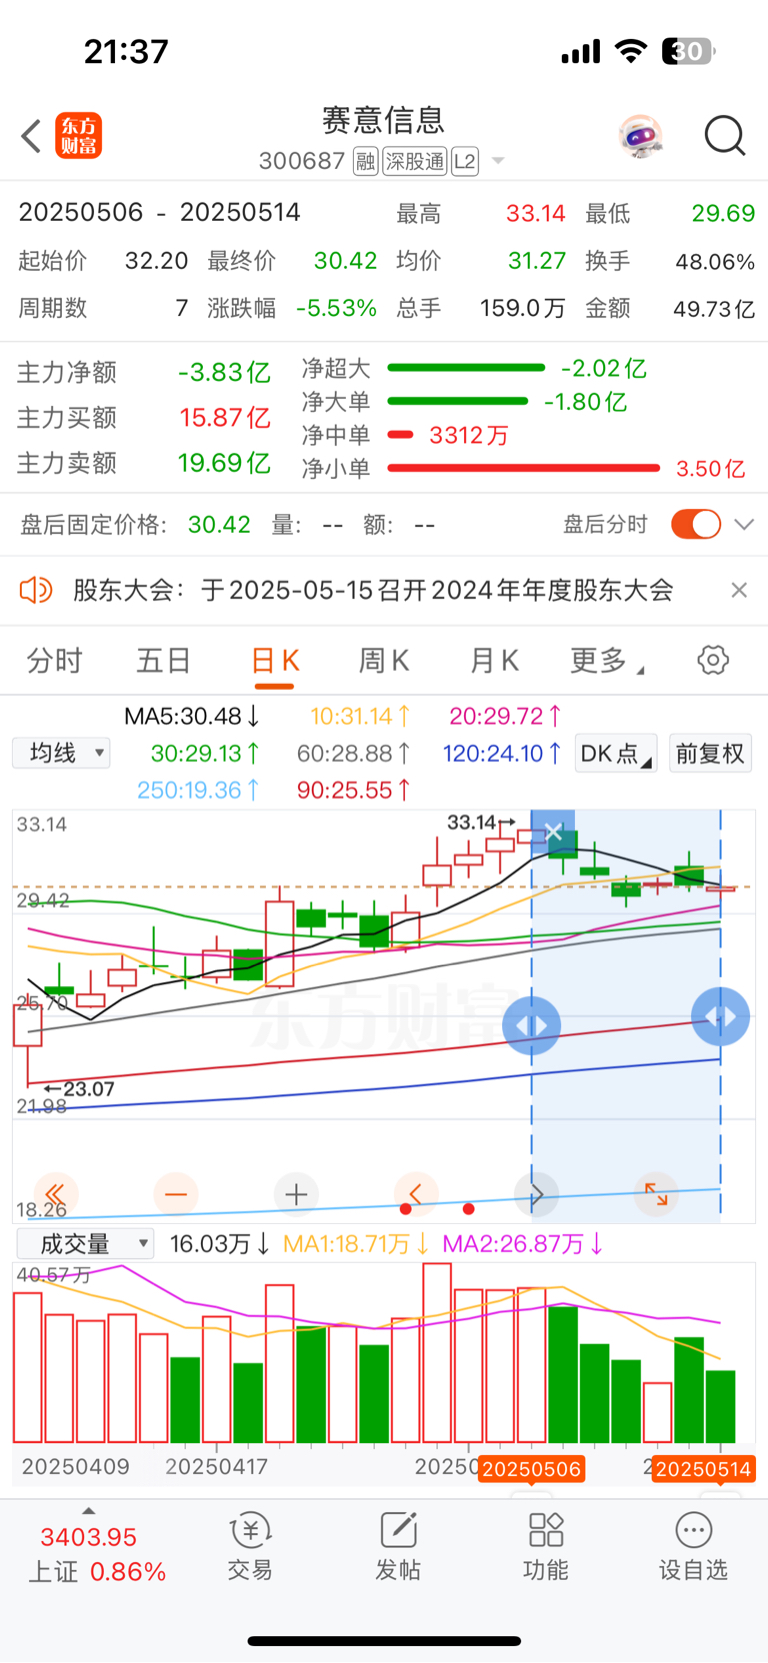Tap the L2 level badge
The height and width of the screenshot is (1663, 768).
click(465, 161)
